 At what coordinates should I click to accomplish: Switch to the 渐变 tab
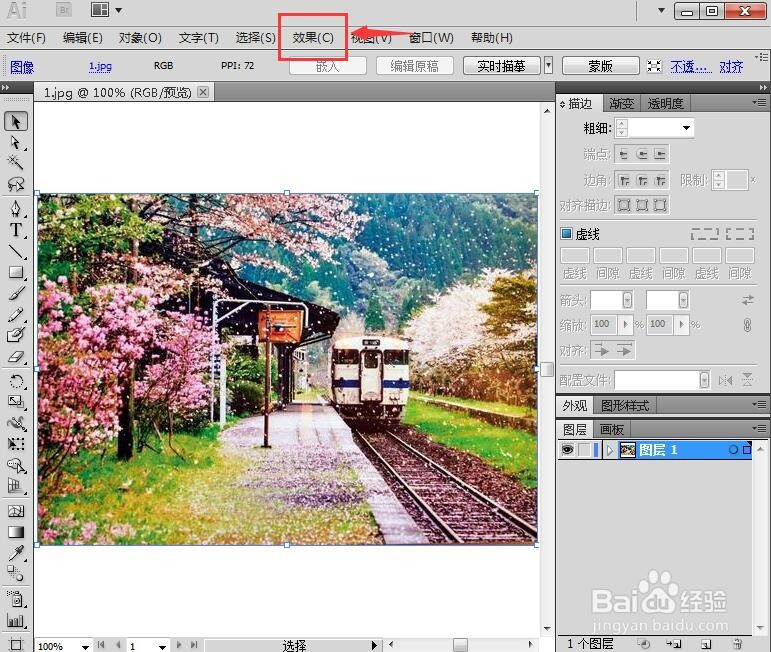pyautogui.click(x=621, y=103)
